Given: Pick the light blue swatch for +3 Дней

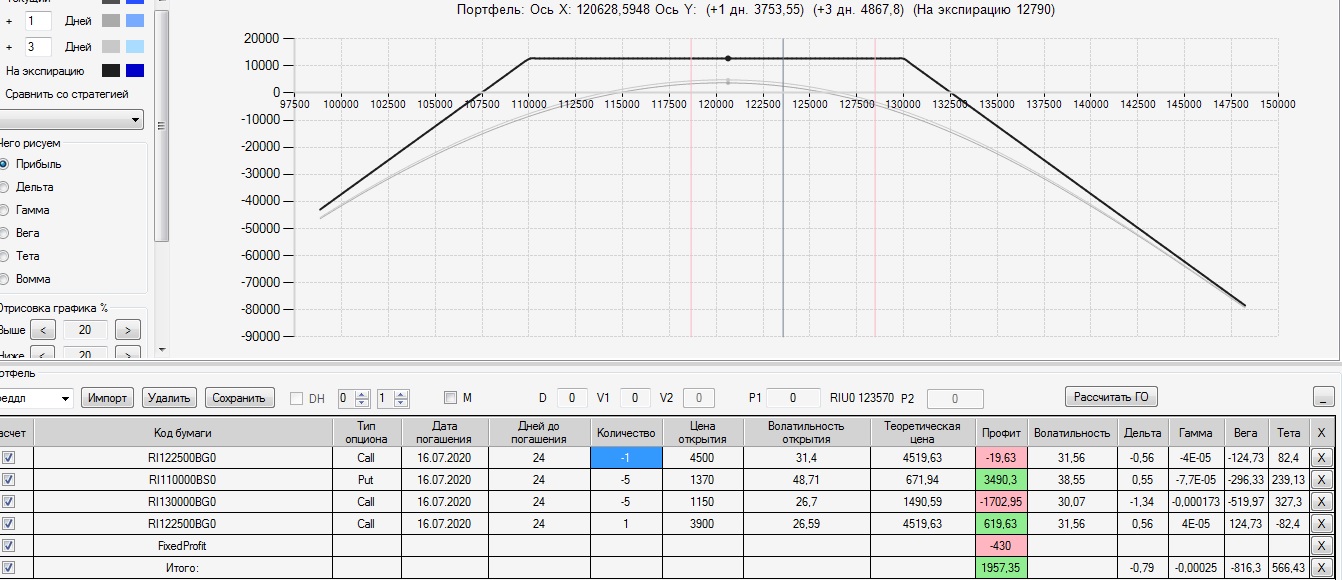Looking at the screenshot, I should tap(135, 46).
